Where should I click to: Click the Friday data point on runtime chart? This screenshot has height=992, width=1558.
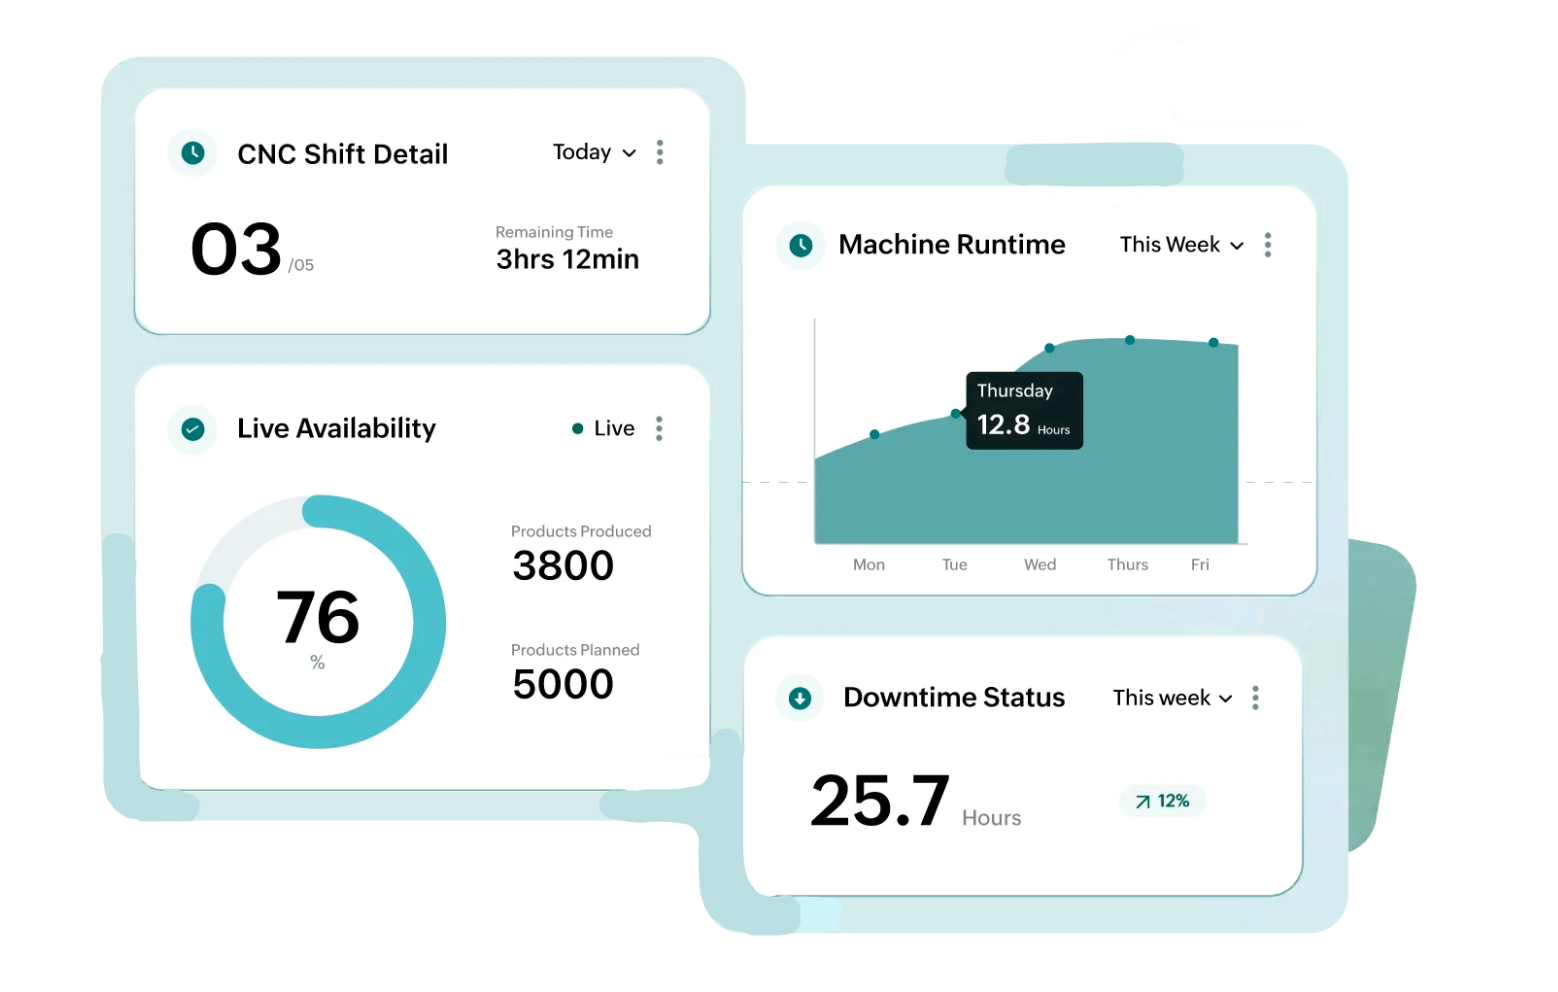(1214, 343)
